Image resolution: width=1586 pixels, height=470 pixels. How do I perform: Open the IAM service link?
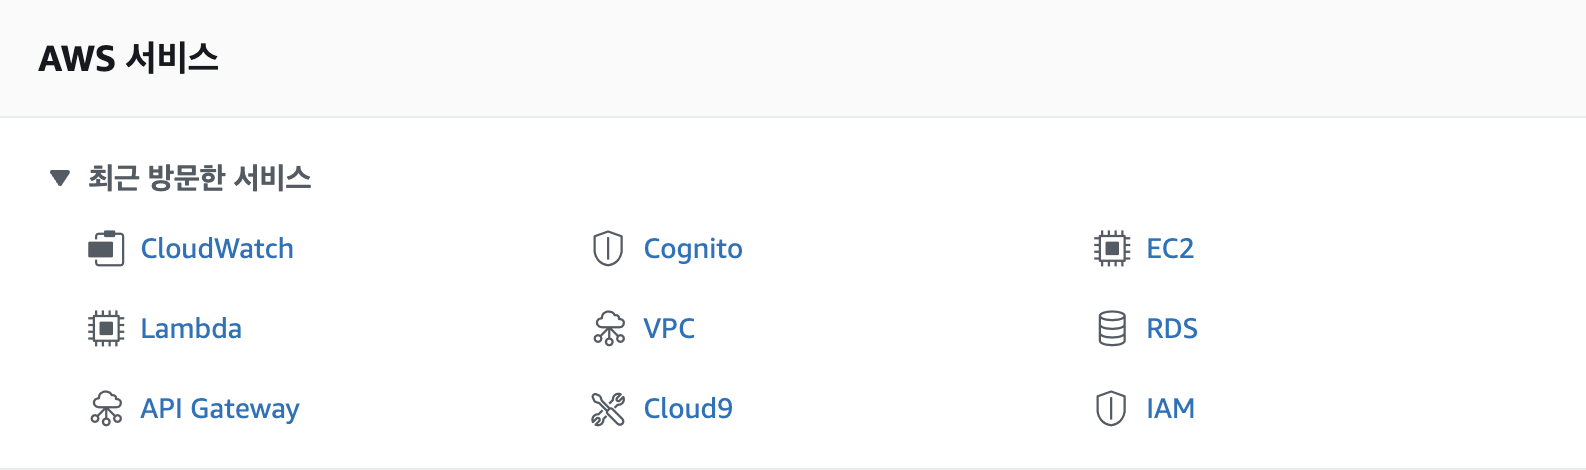(1170, 409)
